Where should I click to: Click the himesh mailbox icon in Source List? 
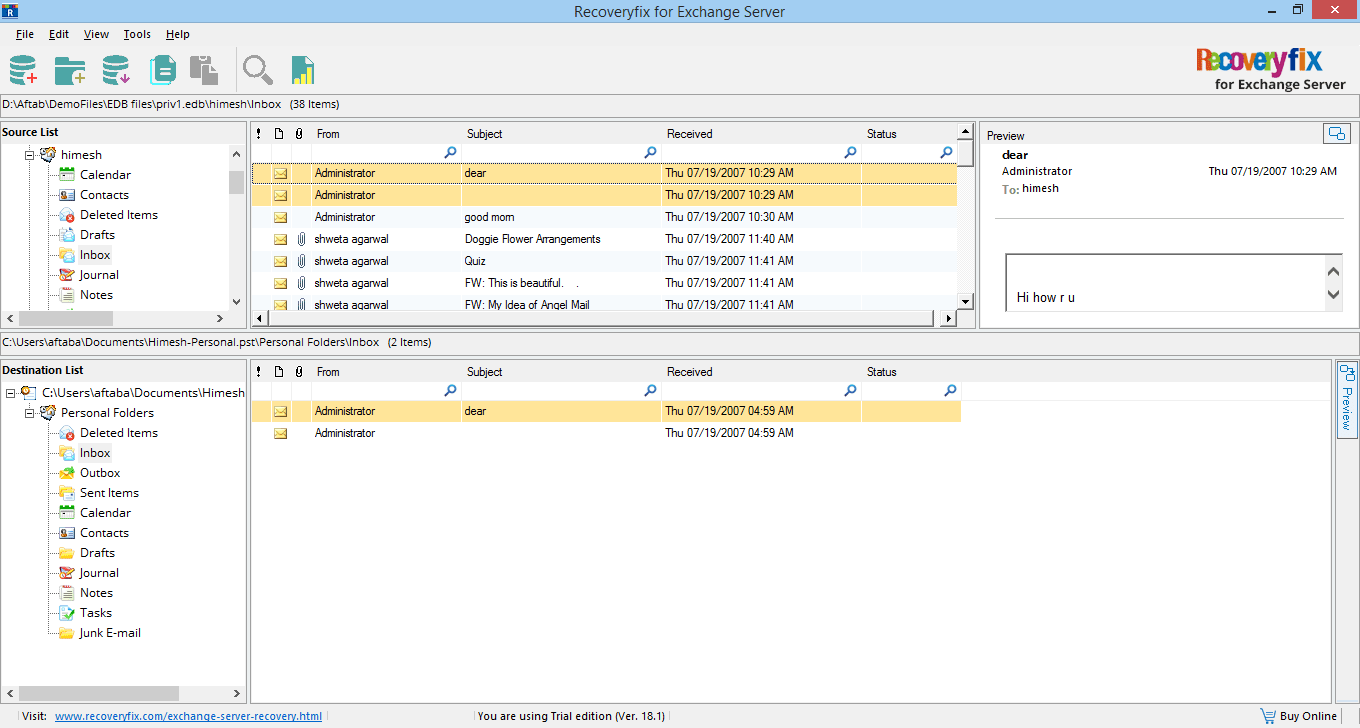point(48,155)
